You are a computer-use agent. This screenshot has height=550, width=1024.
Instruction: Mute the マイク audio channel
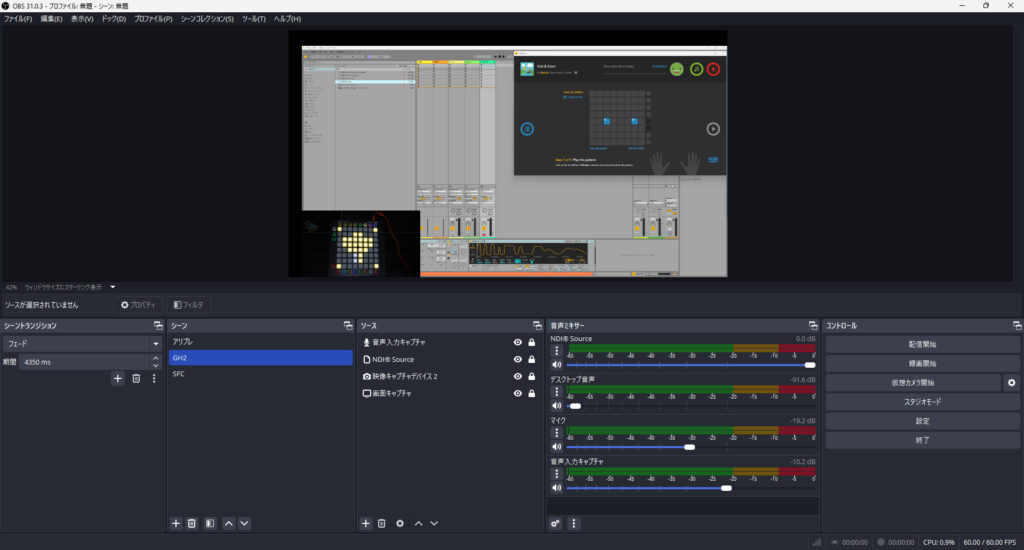coord(556,447)
